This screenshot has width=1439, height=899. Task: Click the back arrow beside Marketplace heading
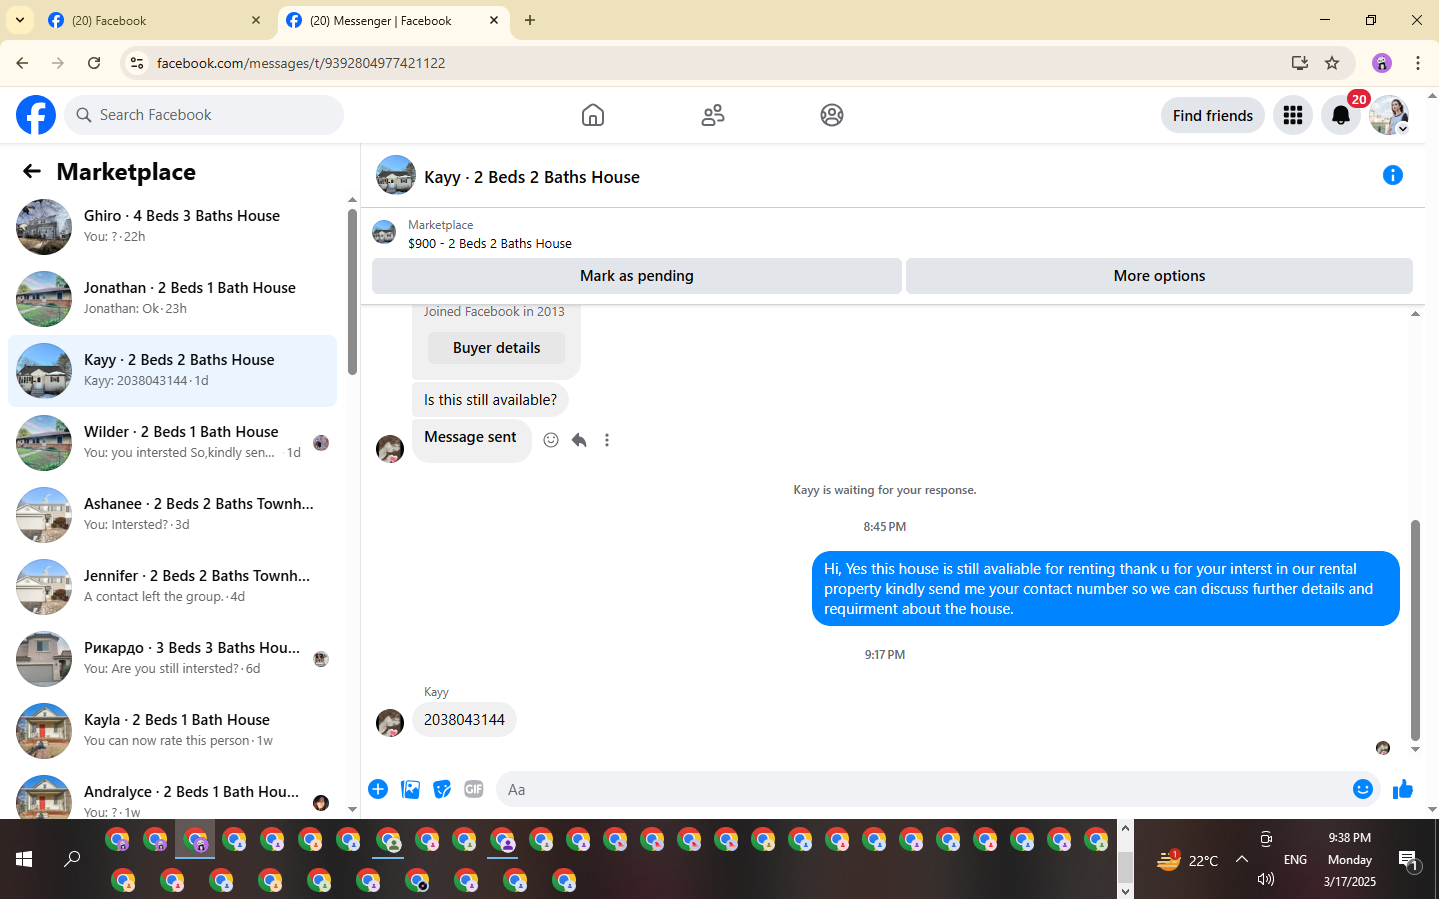tap(32, 172)
